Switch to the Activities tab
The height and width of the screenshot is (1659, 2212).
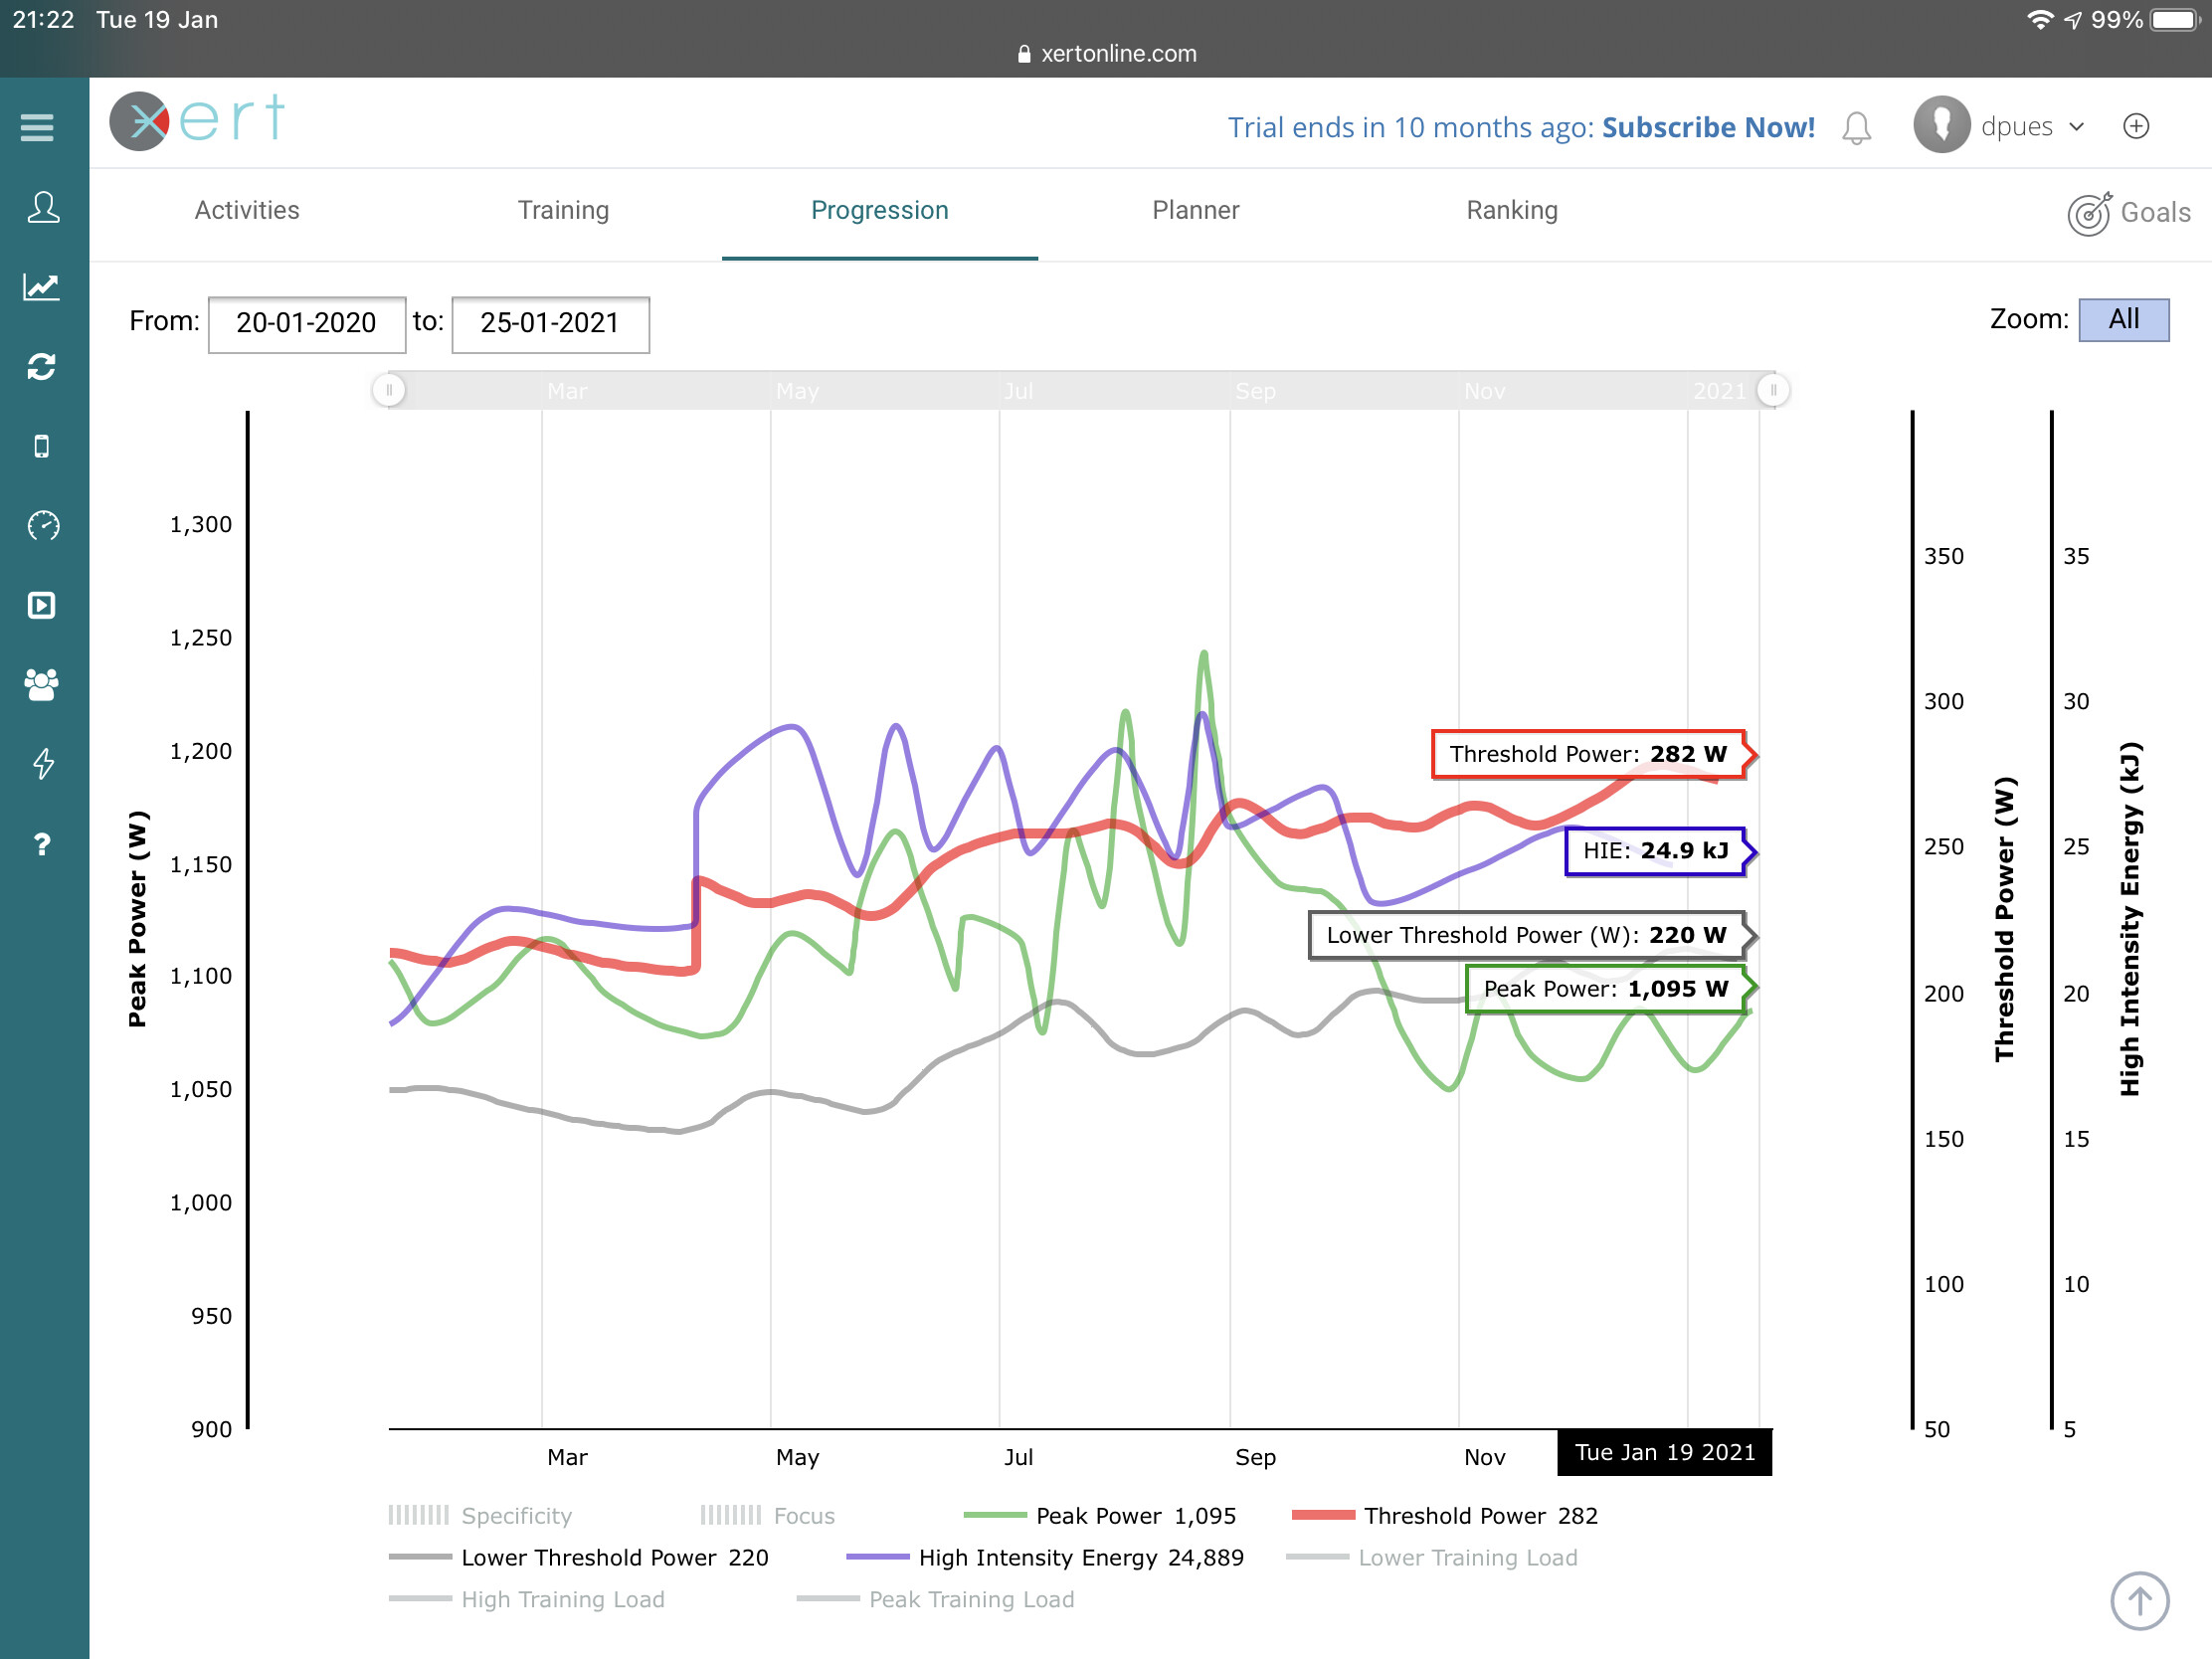(x=247, y=211)
